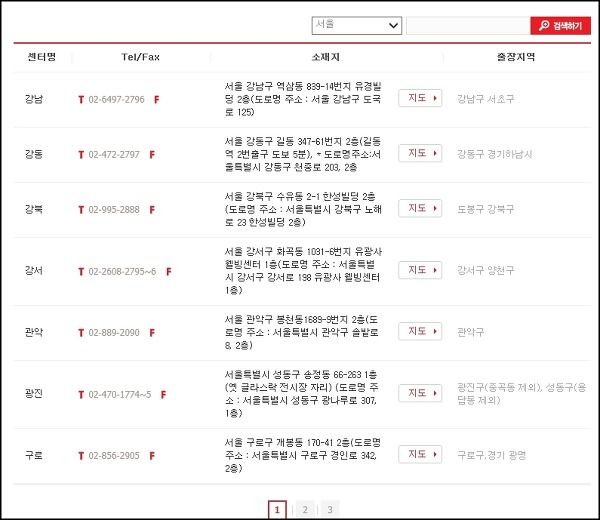Click the 관악구 봉천동1689-9번지 address
Screen dimensions: 600x520
[302, 332]
